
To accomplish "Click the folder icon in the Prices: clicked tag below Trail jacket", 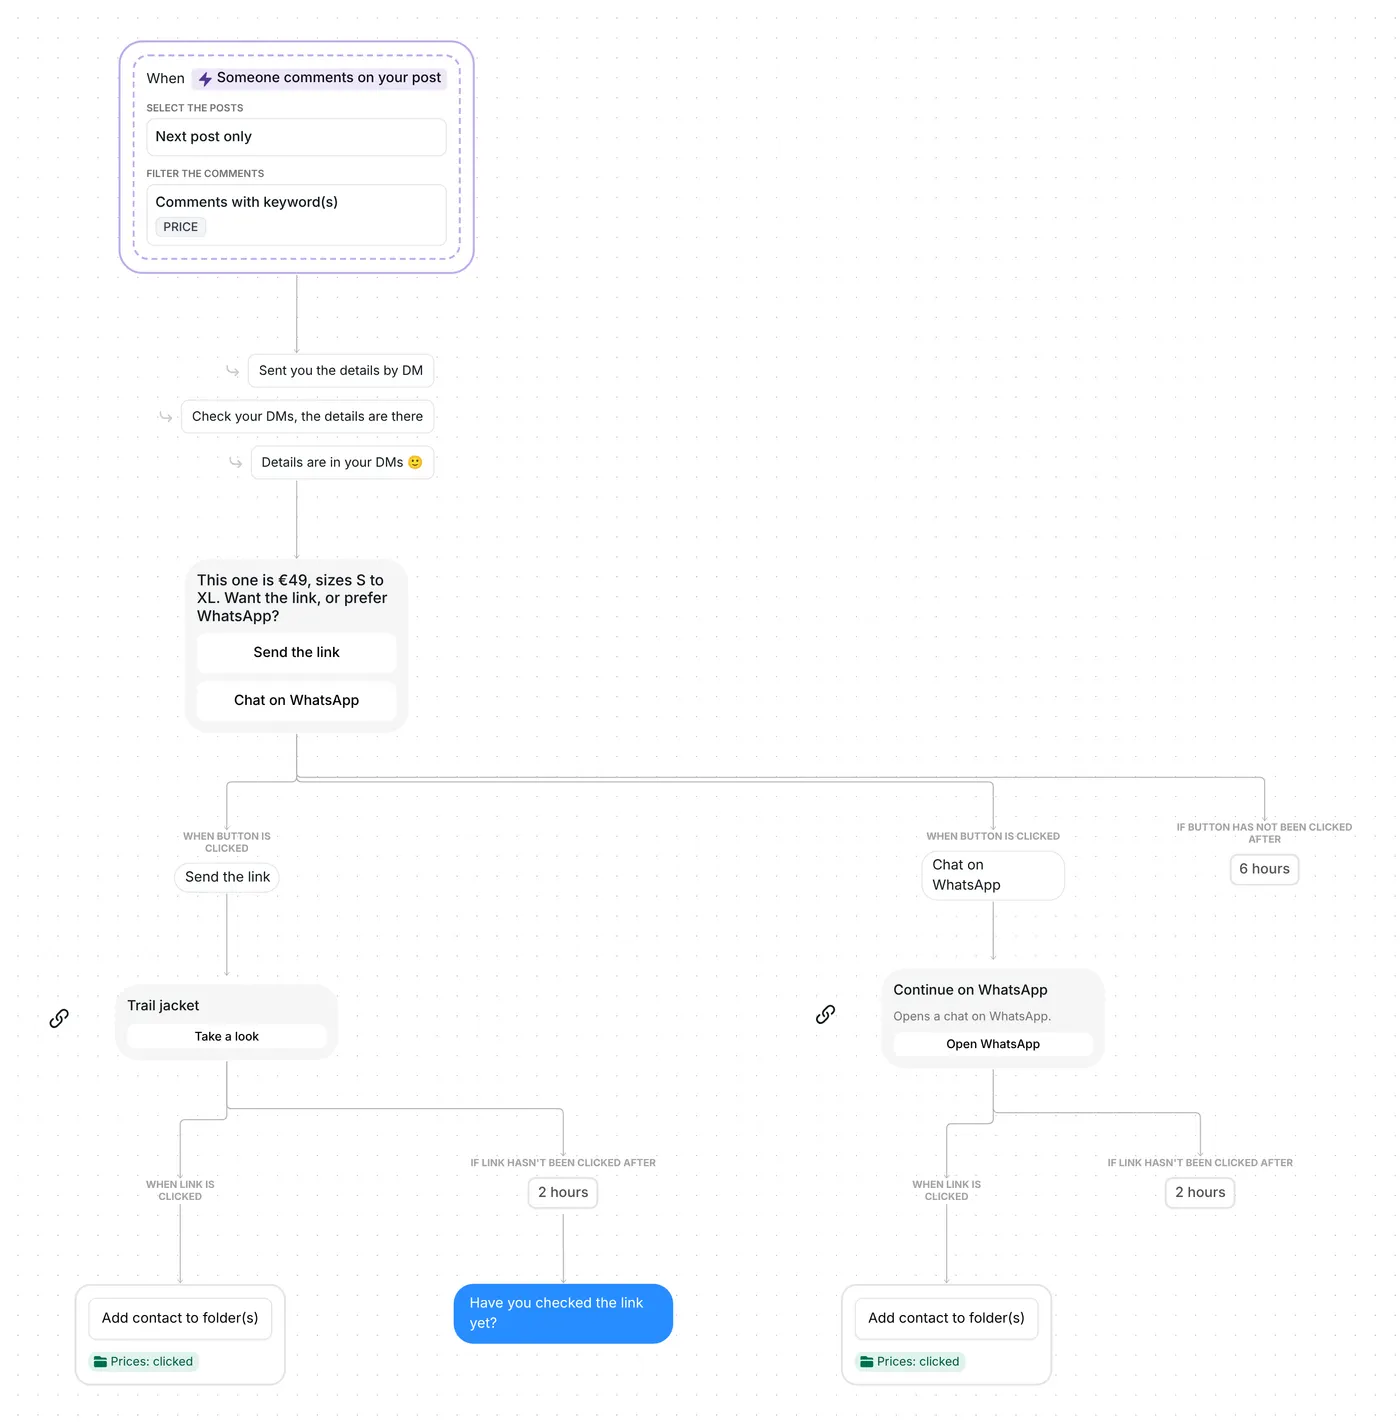I will (x=100, y=1361).
